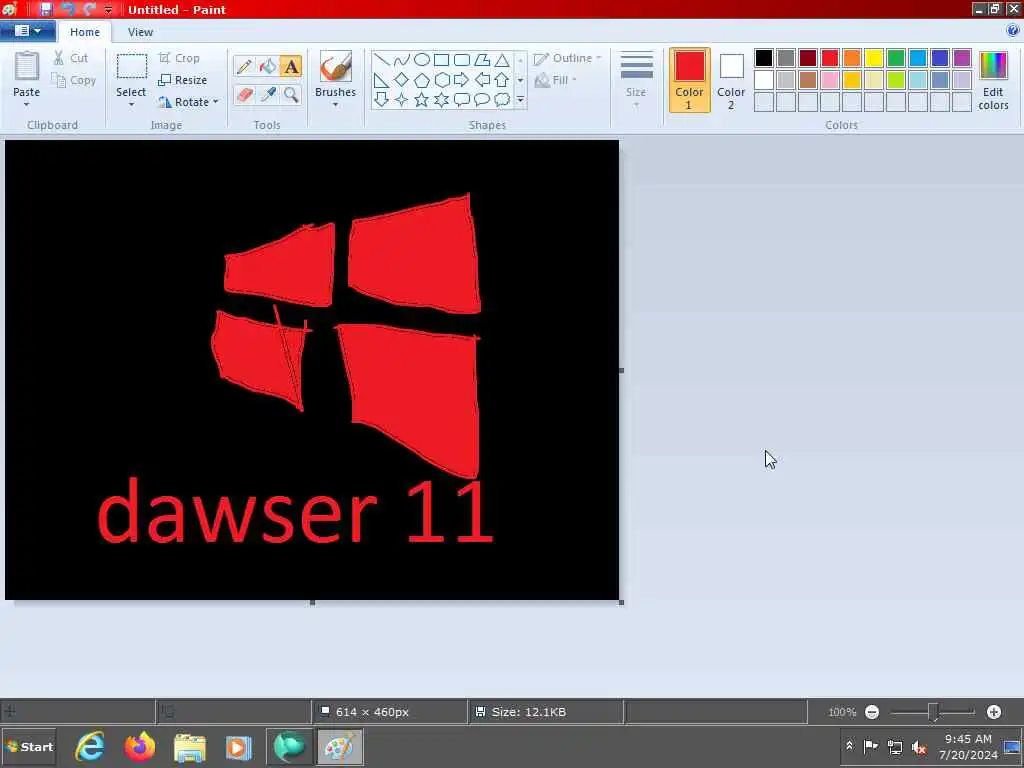The height and width of the screenshot is (768, 1024).
Task: Launch Firefox from taskbar
Action: pyautogui.click(x=140, y=747)
